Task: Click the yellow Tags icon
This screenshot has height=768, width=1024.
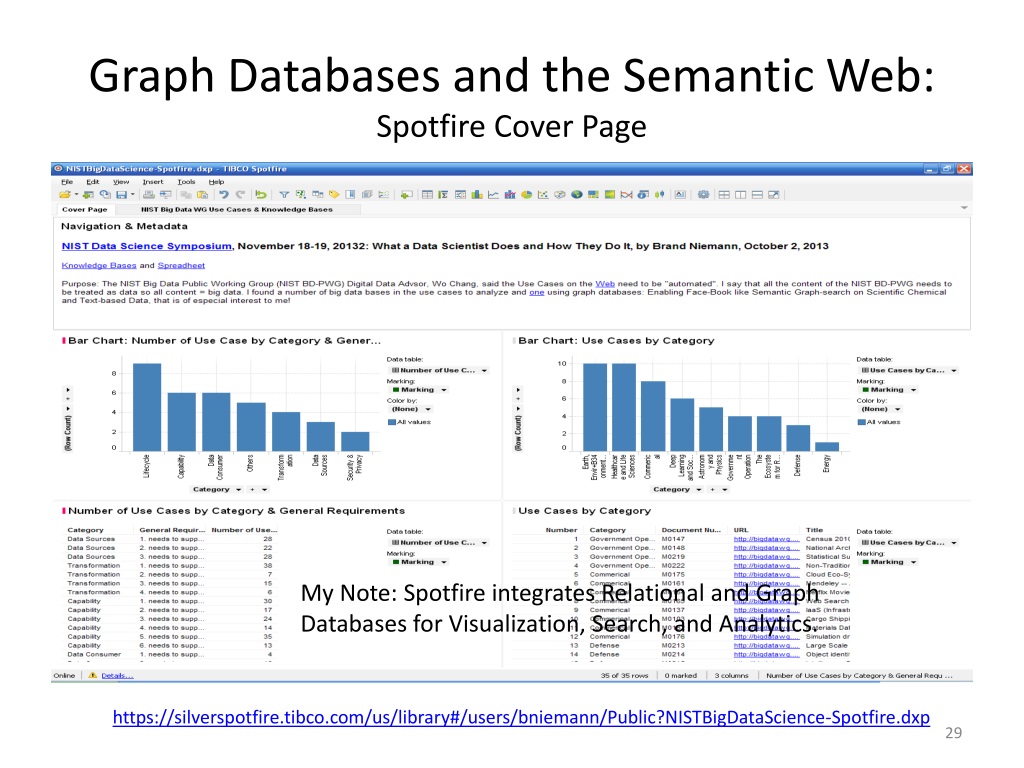Action: (x=334, y=195)
